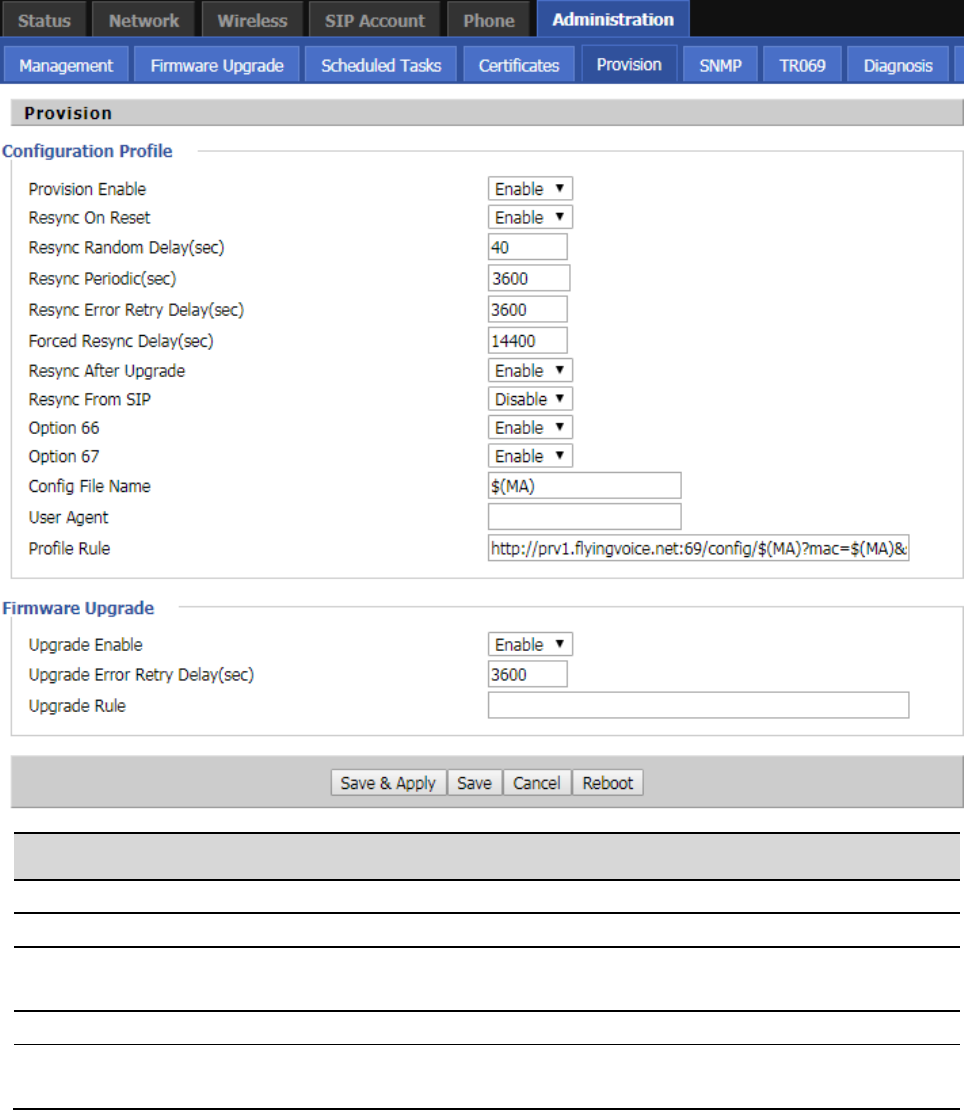The width and height of the screenshot is (964, 1110).
Task: Go to the SIP Account tab
Action: tap(375, 20)
